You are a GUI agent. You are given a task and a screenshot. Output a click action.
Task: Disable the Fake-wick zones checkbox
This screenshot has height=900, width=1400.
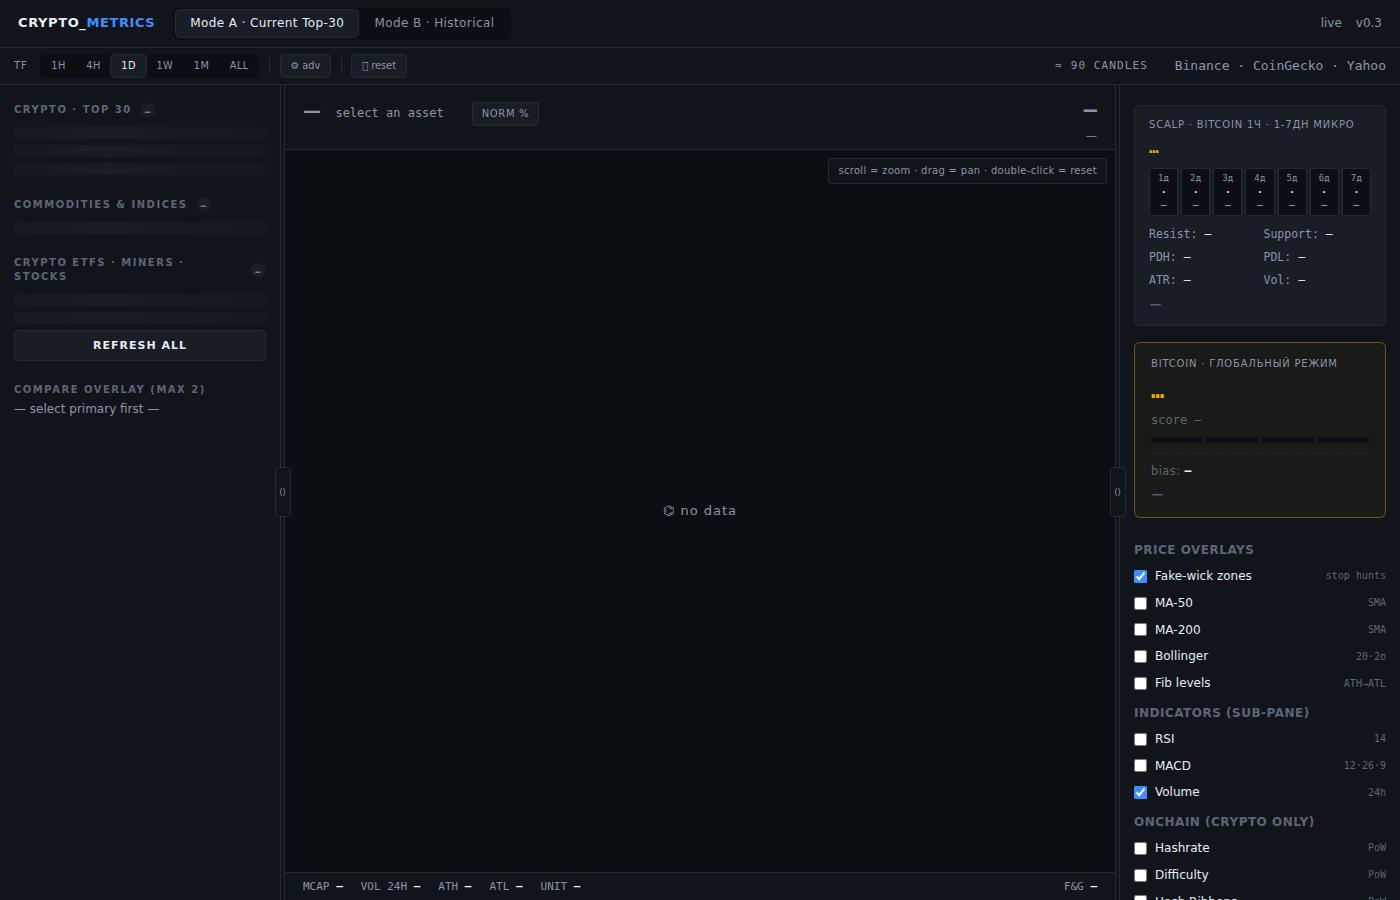click(x=1140, y=577)
